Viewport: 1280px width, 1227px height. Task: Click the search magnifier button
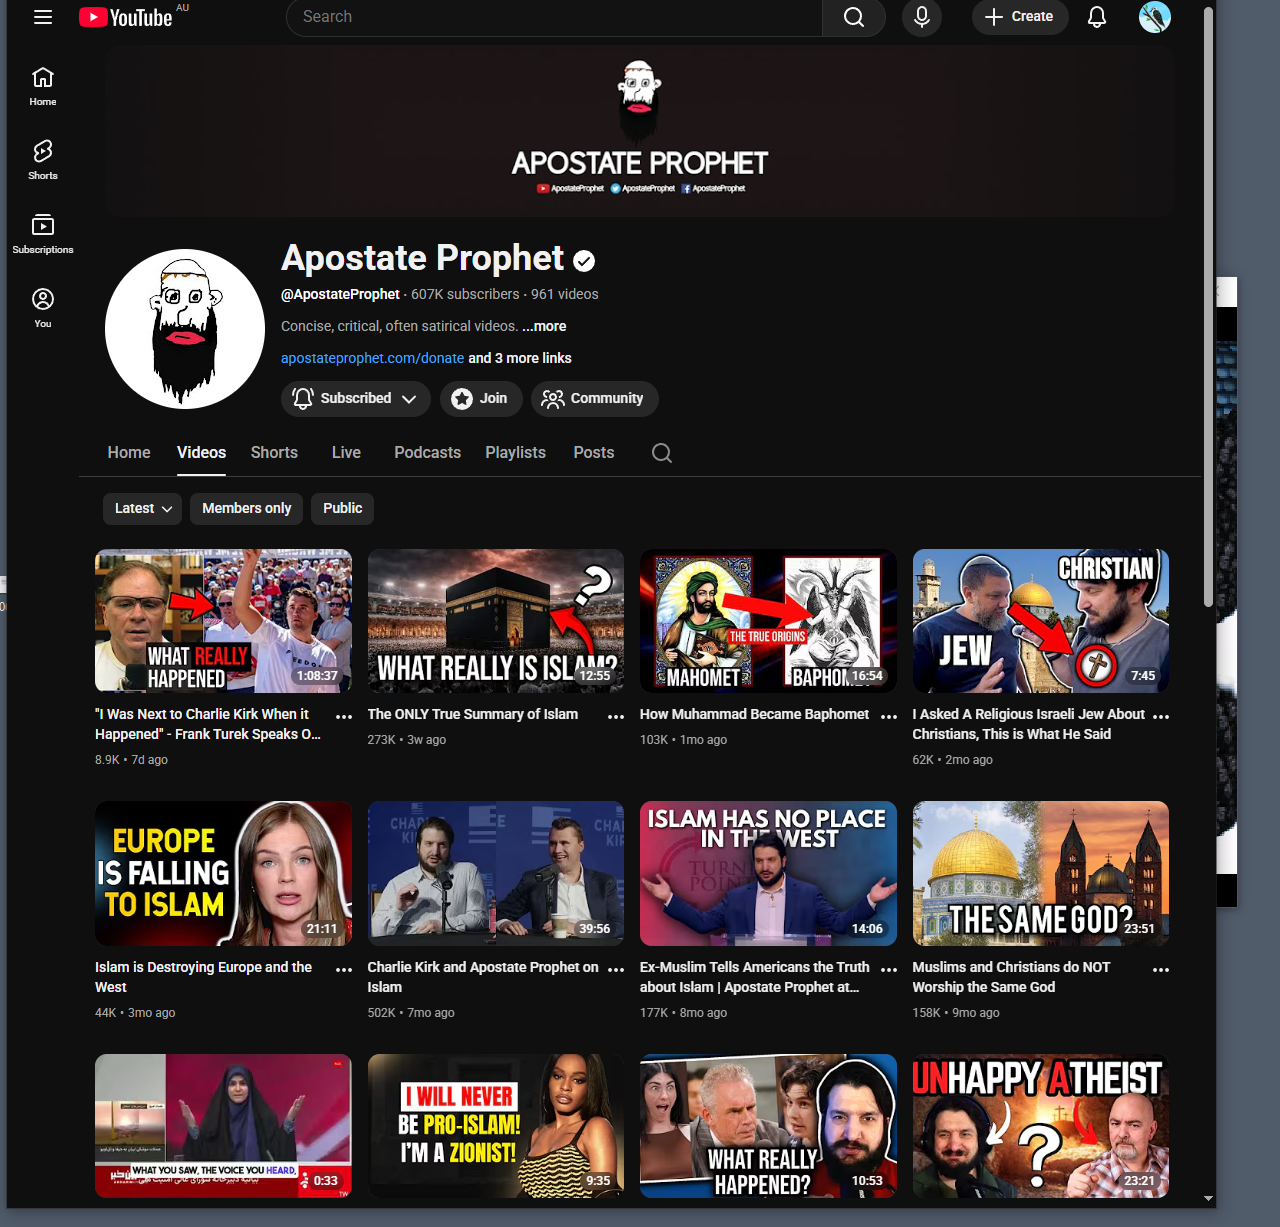tap(853, 17)
